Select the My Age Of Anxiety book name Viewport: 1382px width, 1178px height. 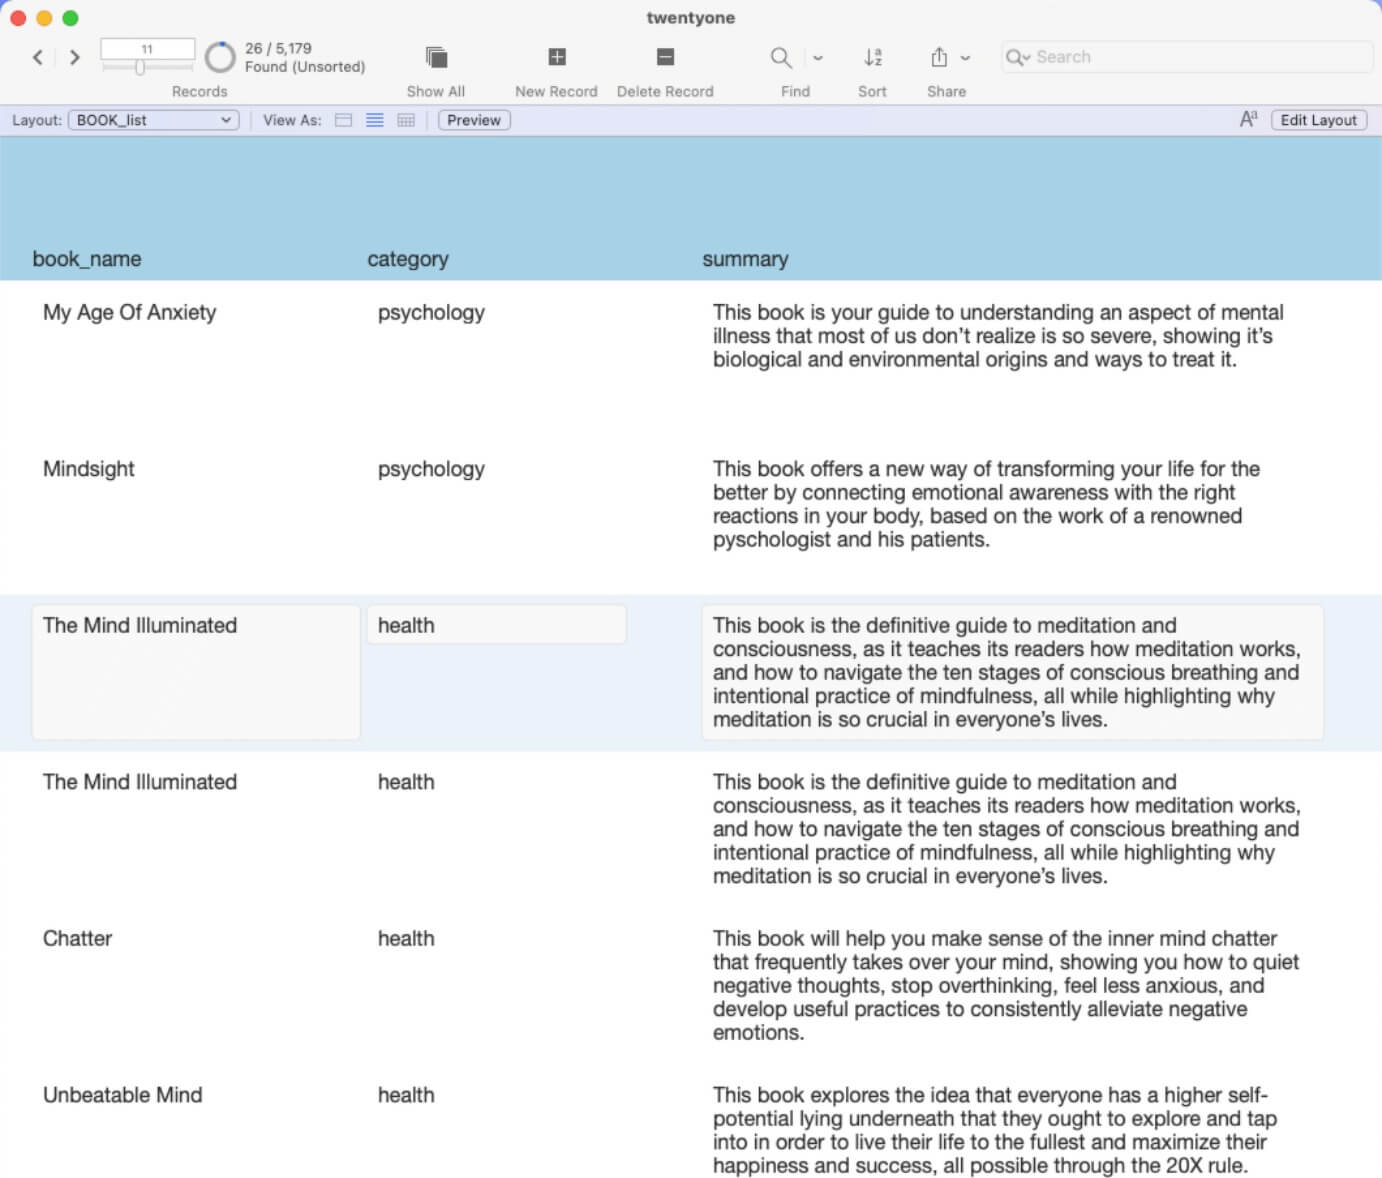coord(129,312)
